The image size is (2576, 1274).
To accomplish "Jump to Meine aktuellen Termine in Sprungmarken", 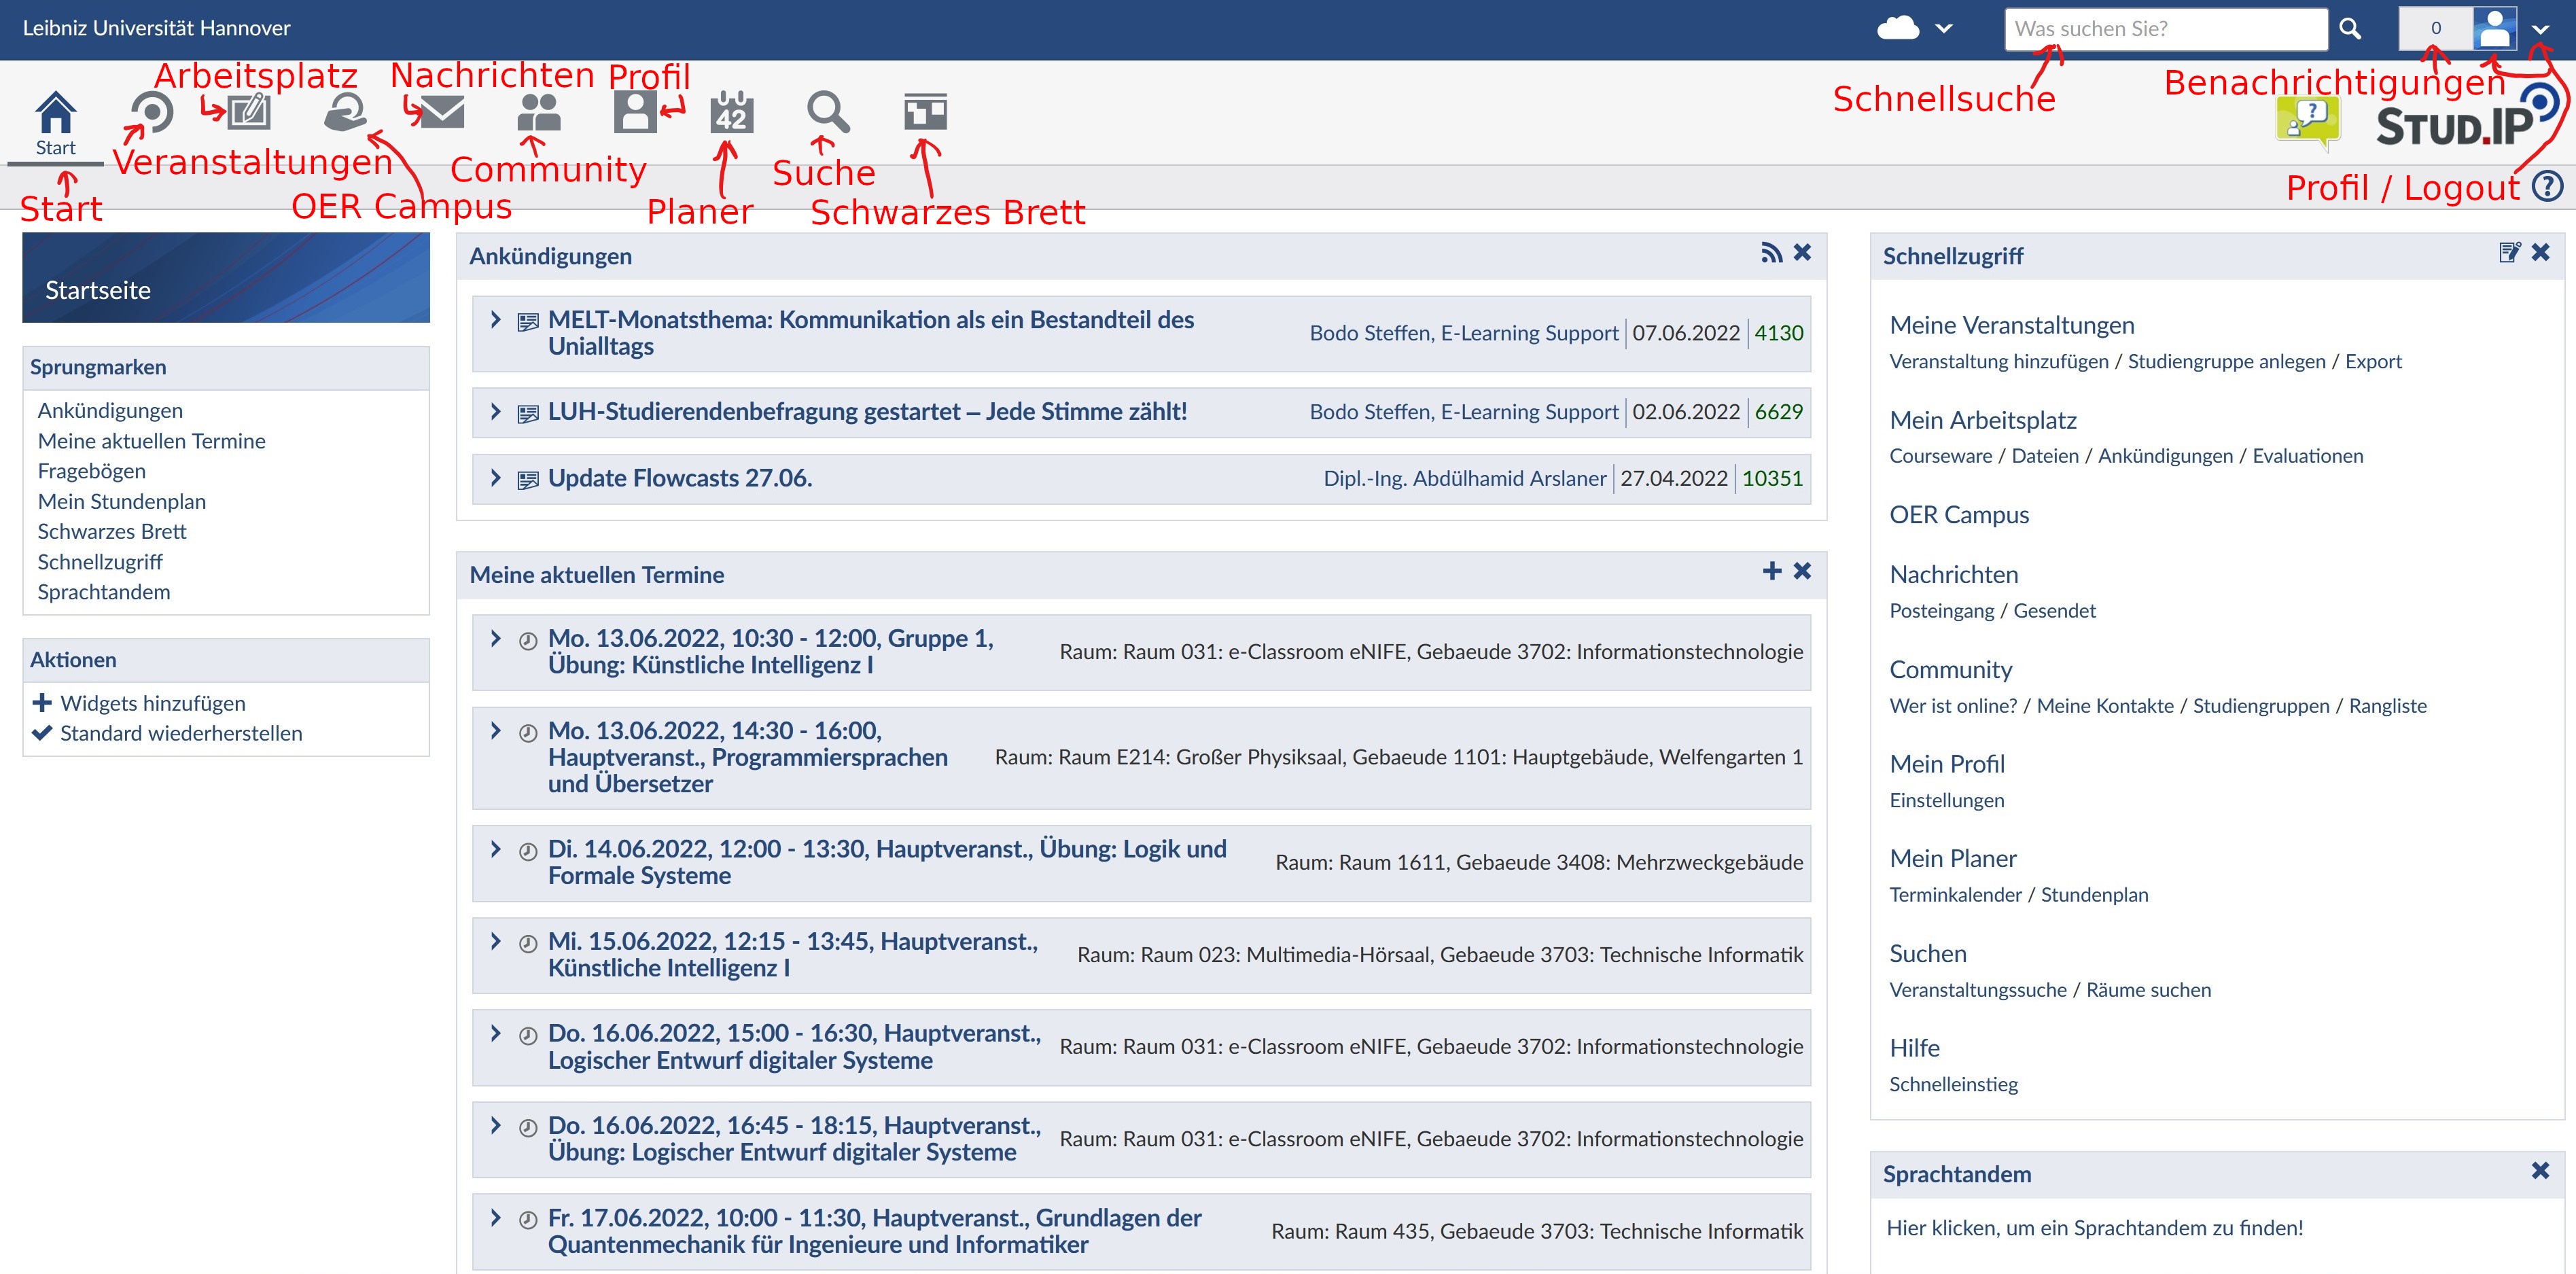I will [x=152, y=440].
